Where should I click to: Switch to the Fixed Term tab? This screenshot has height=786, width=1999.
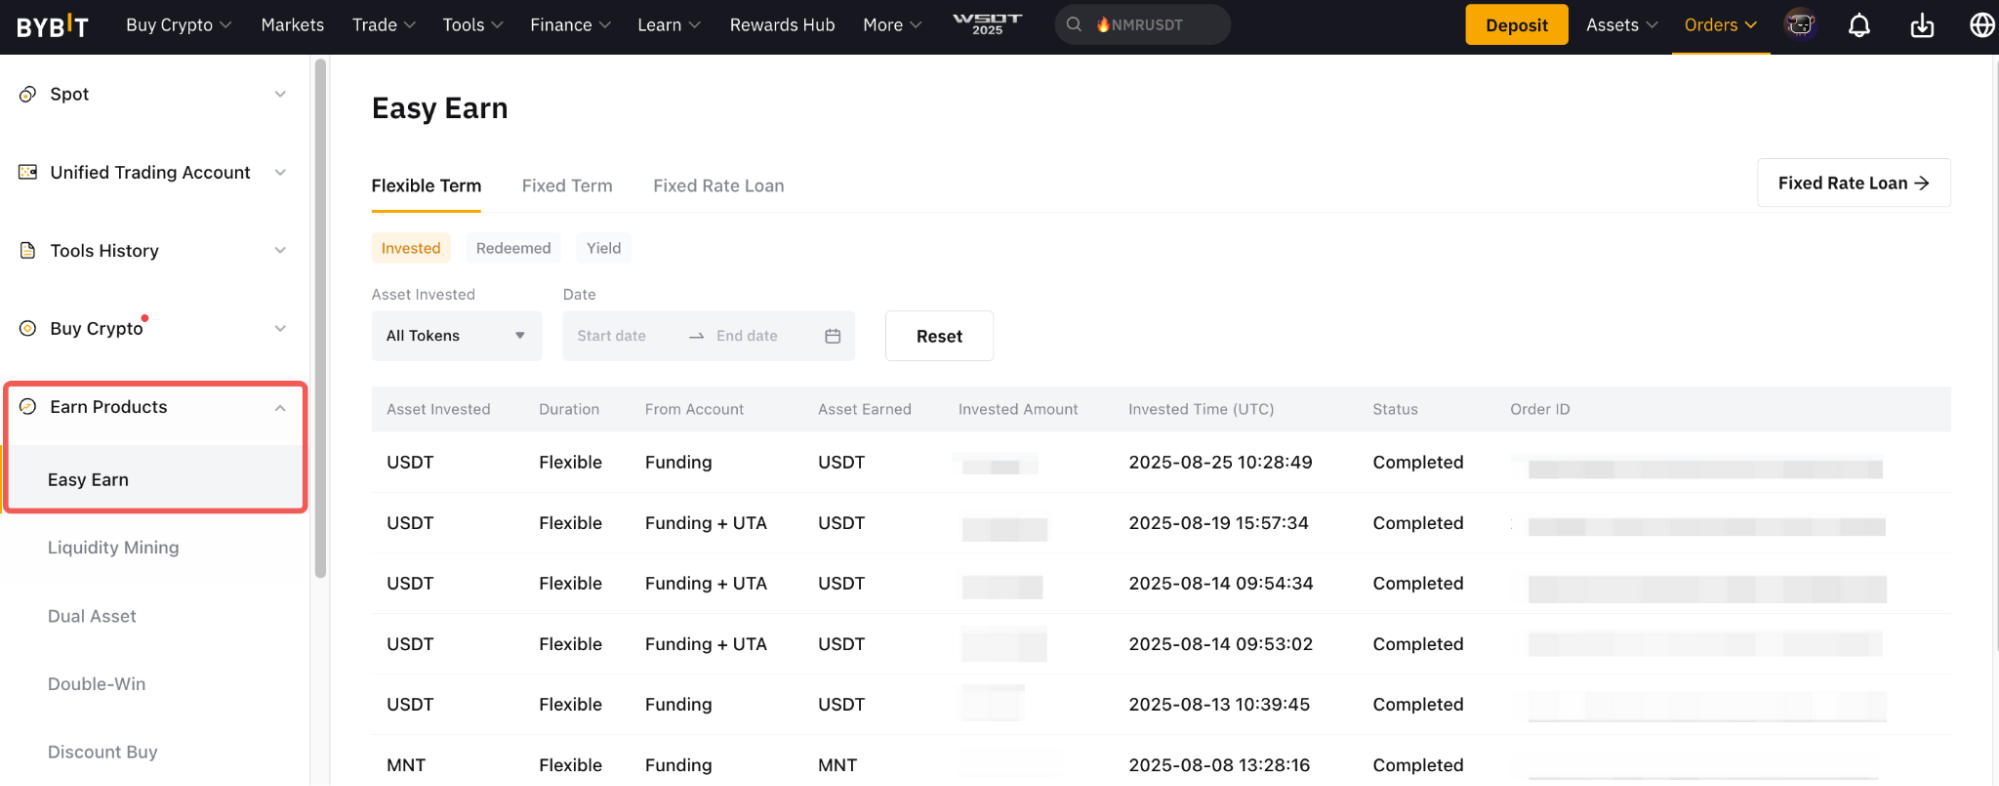(x=566, y=186)
